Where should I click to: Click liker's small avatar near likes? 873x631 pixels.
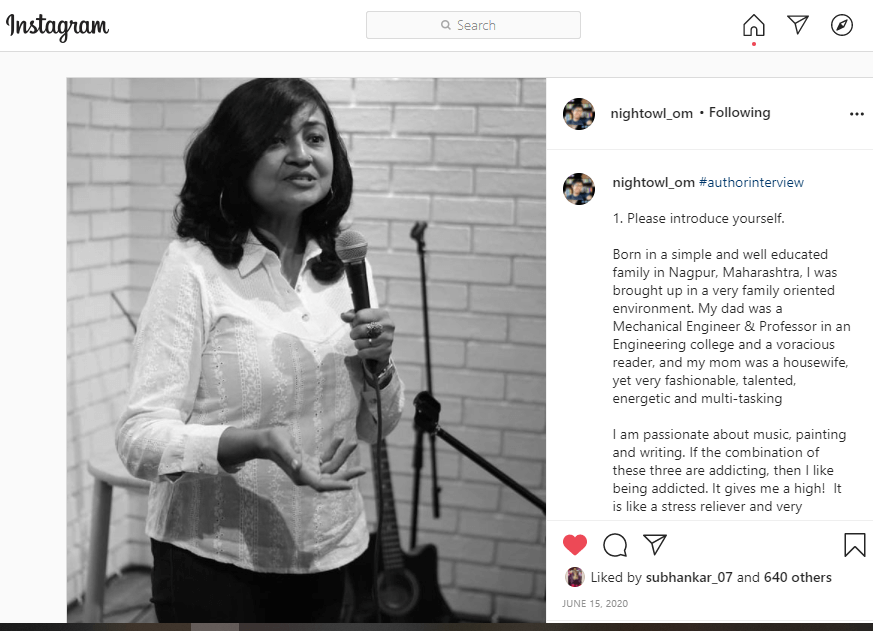pyautogui.click(x=575, y=578)
